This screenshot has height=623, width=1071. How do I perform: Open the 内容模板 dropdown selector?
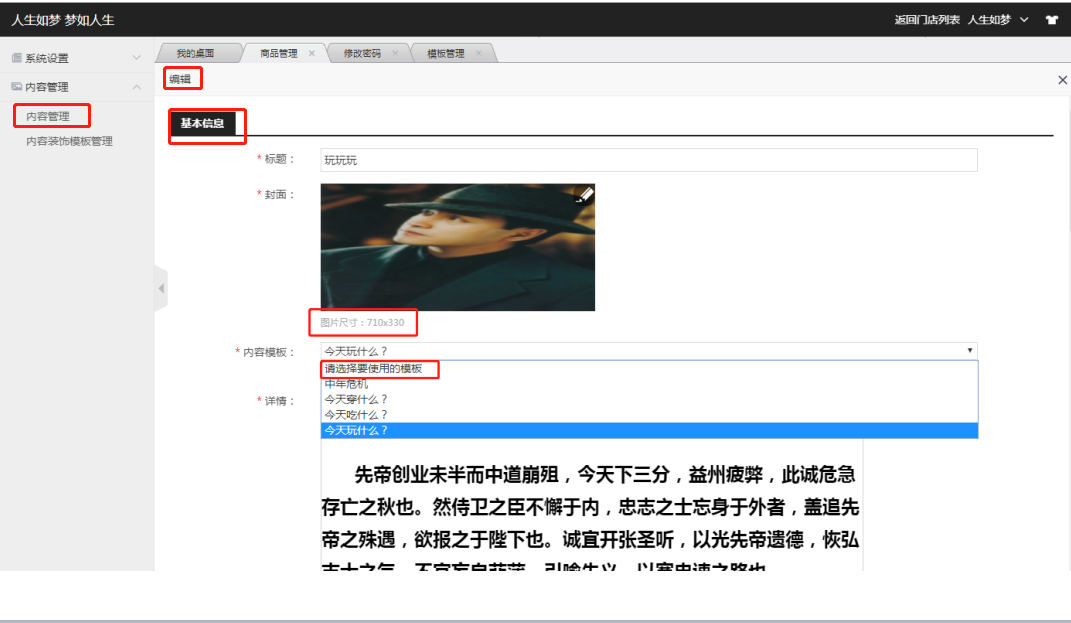pos(648,351)
